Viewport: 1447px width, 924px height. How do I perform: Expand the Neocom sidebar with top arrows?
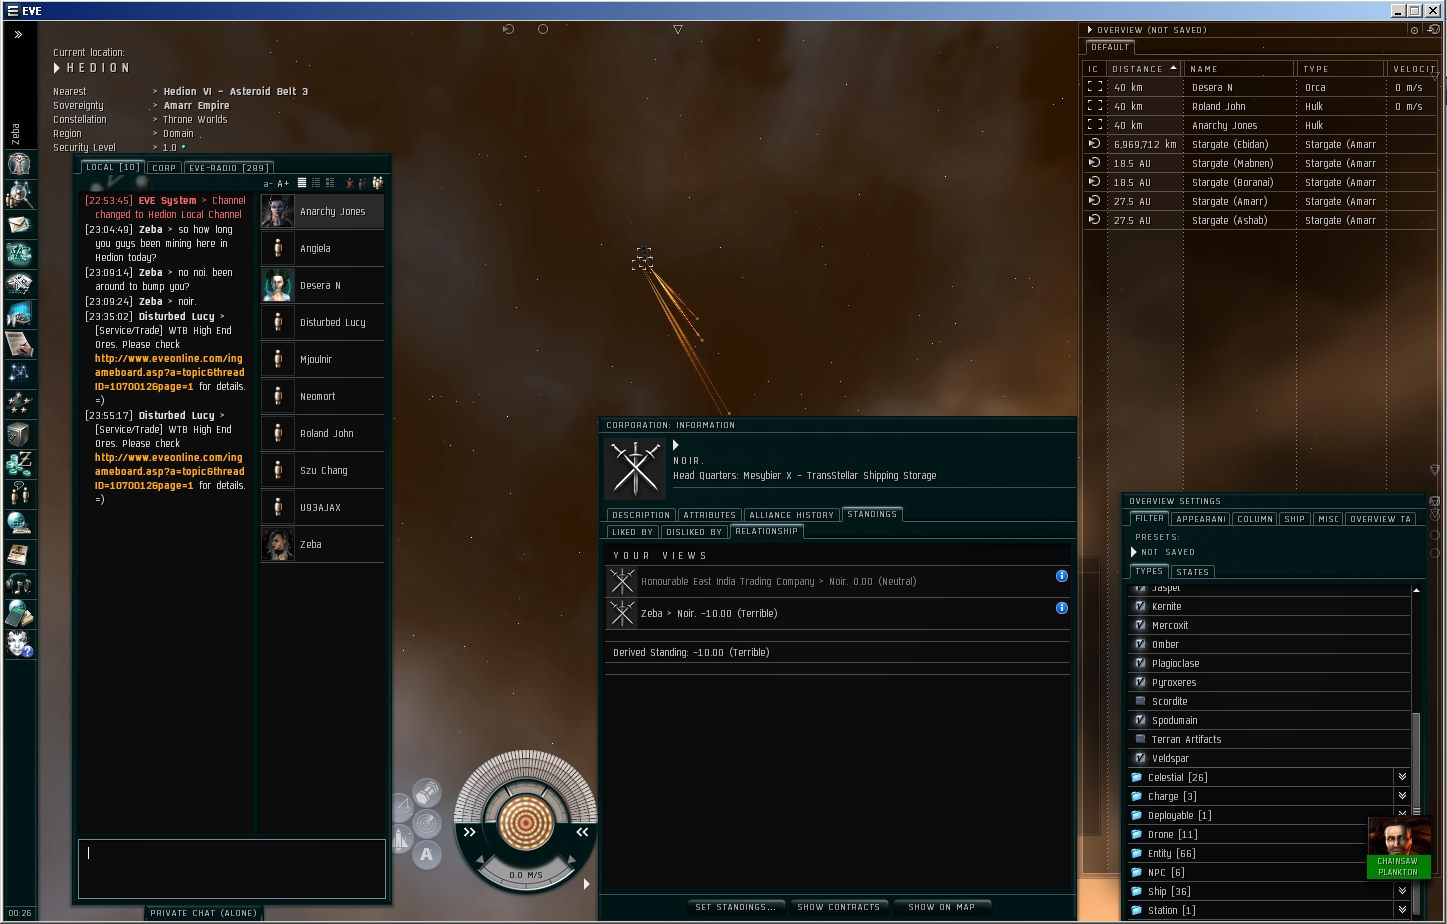[x=18, y=34]
